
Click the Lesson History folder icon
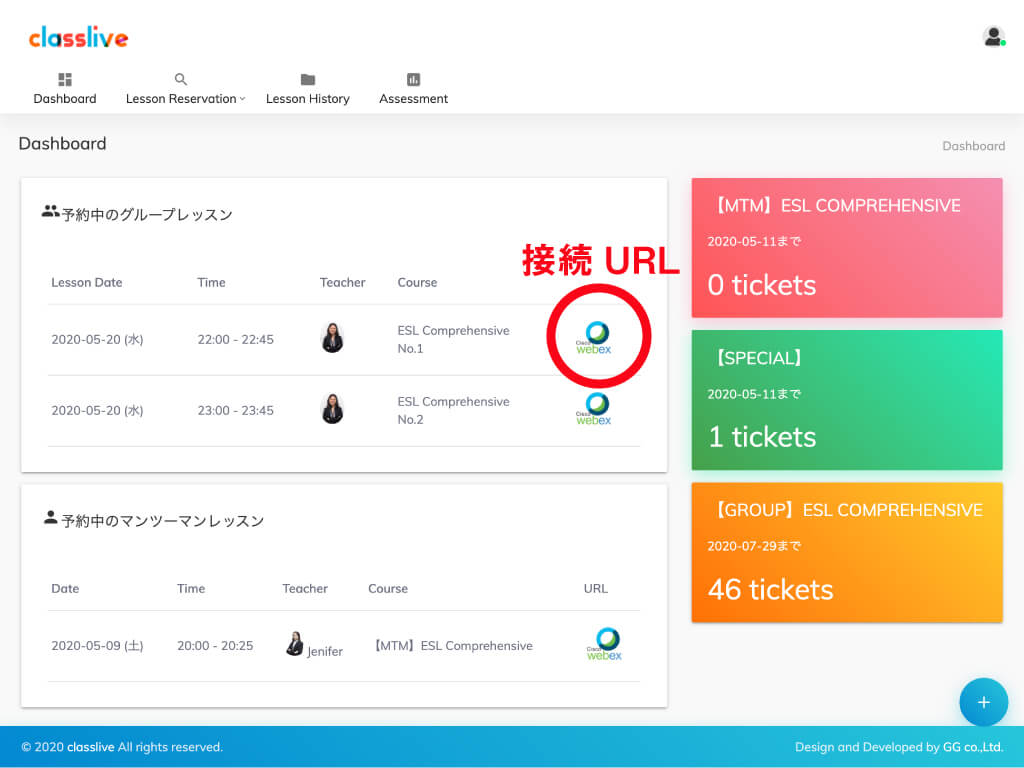coord(308,80)
